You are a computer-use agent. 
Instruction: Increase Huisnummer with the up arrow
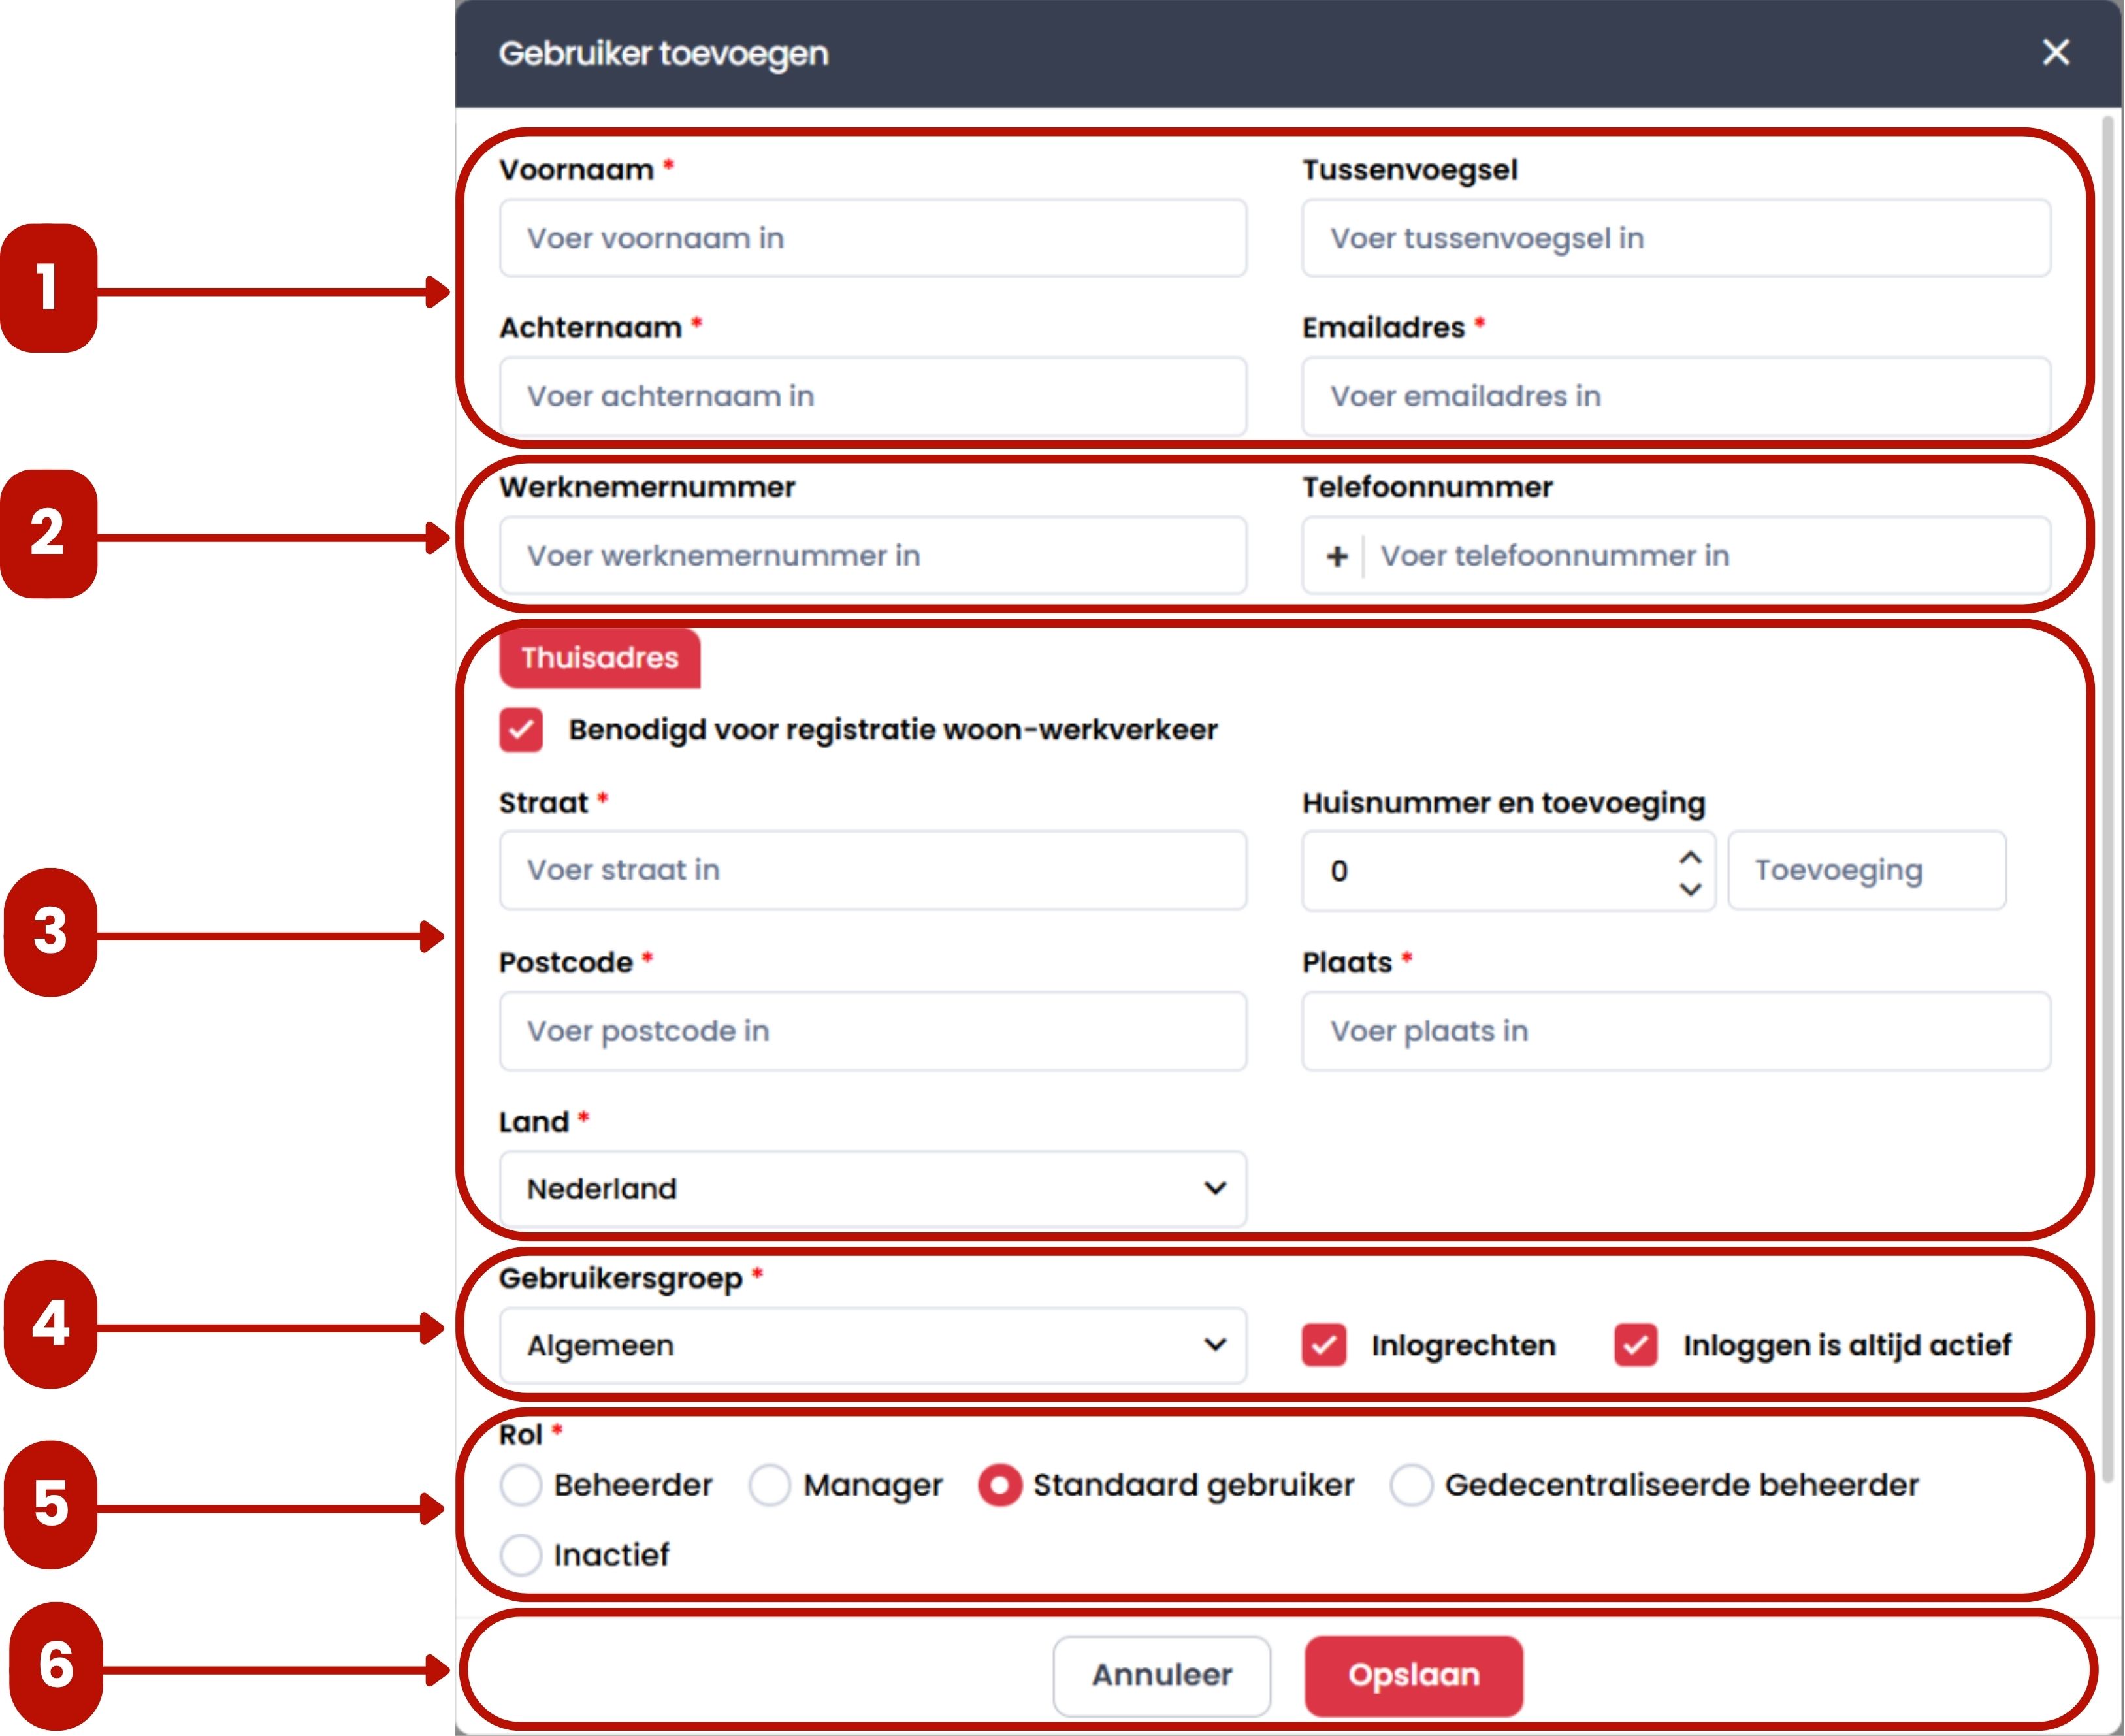pyautogui.click(x=1690, y=857)
